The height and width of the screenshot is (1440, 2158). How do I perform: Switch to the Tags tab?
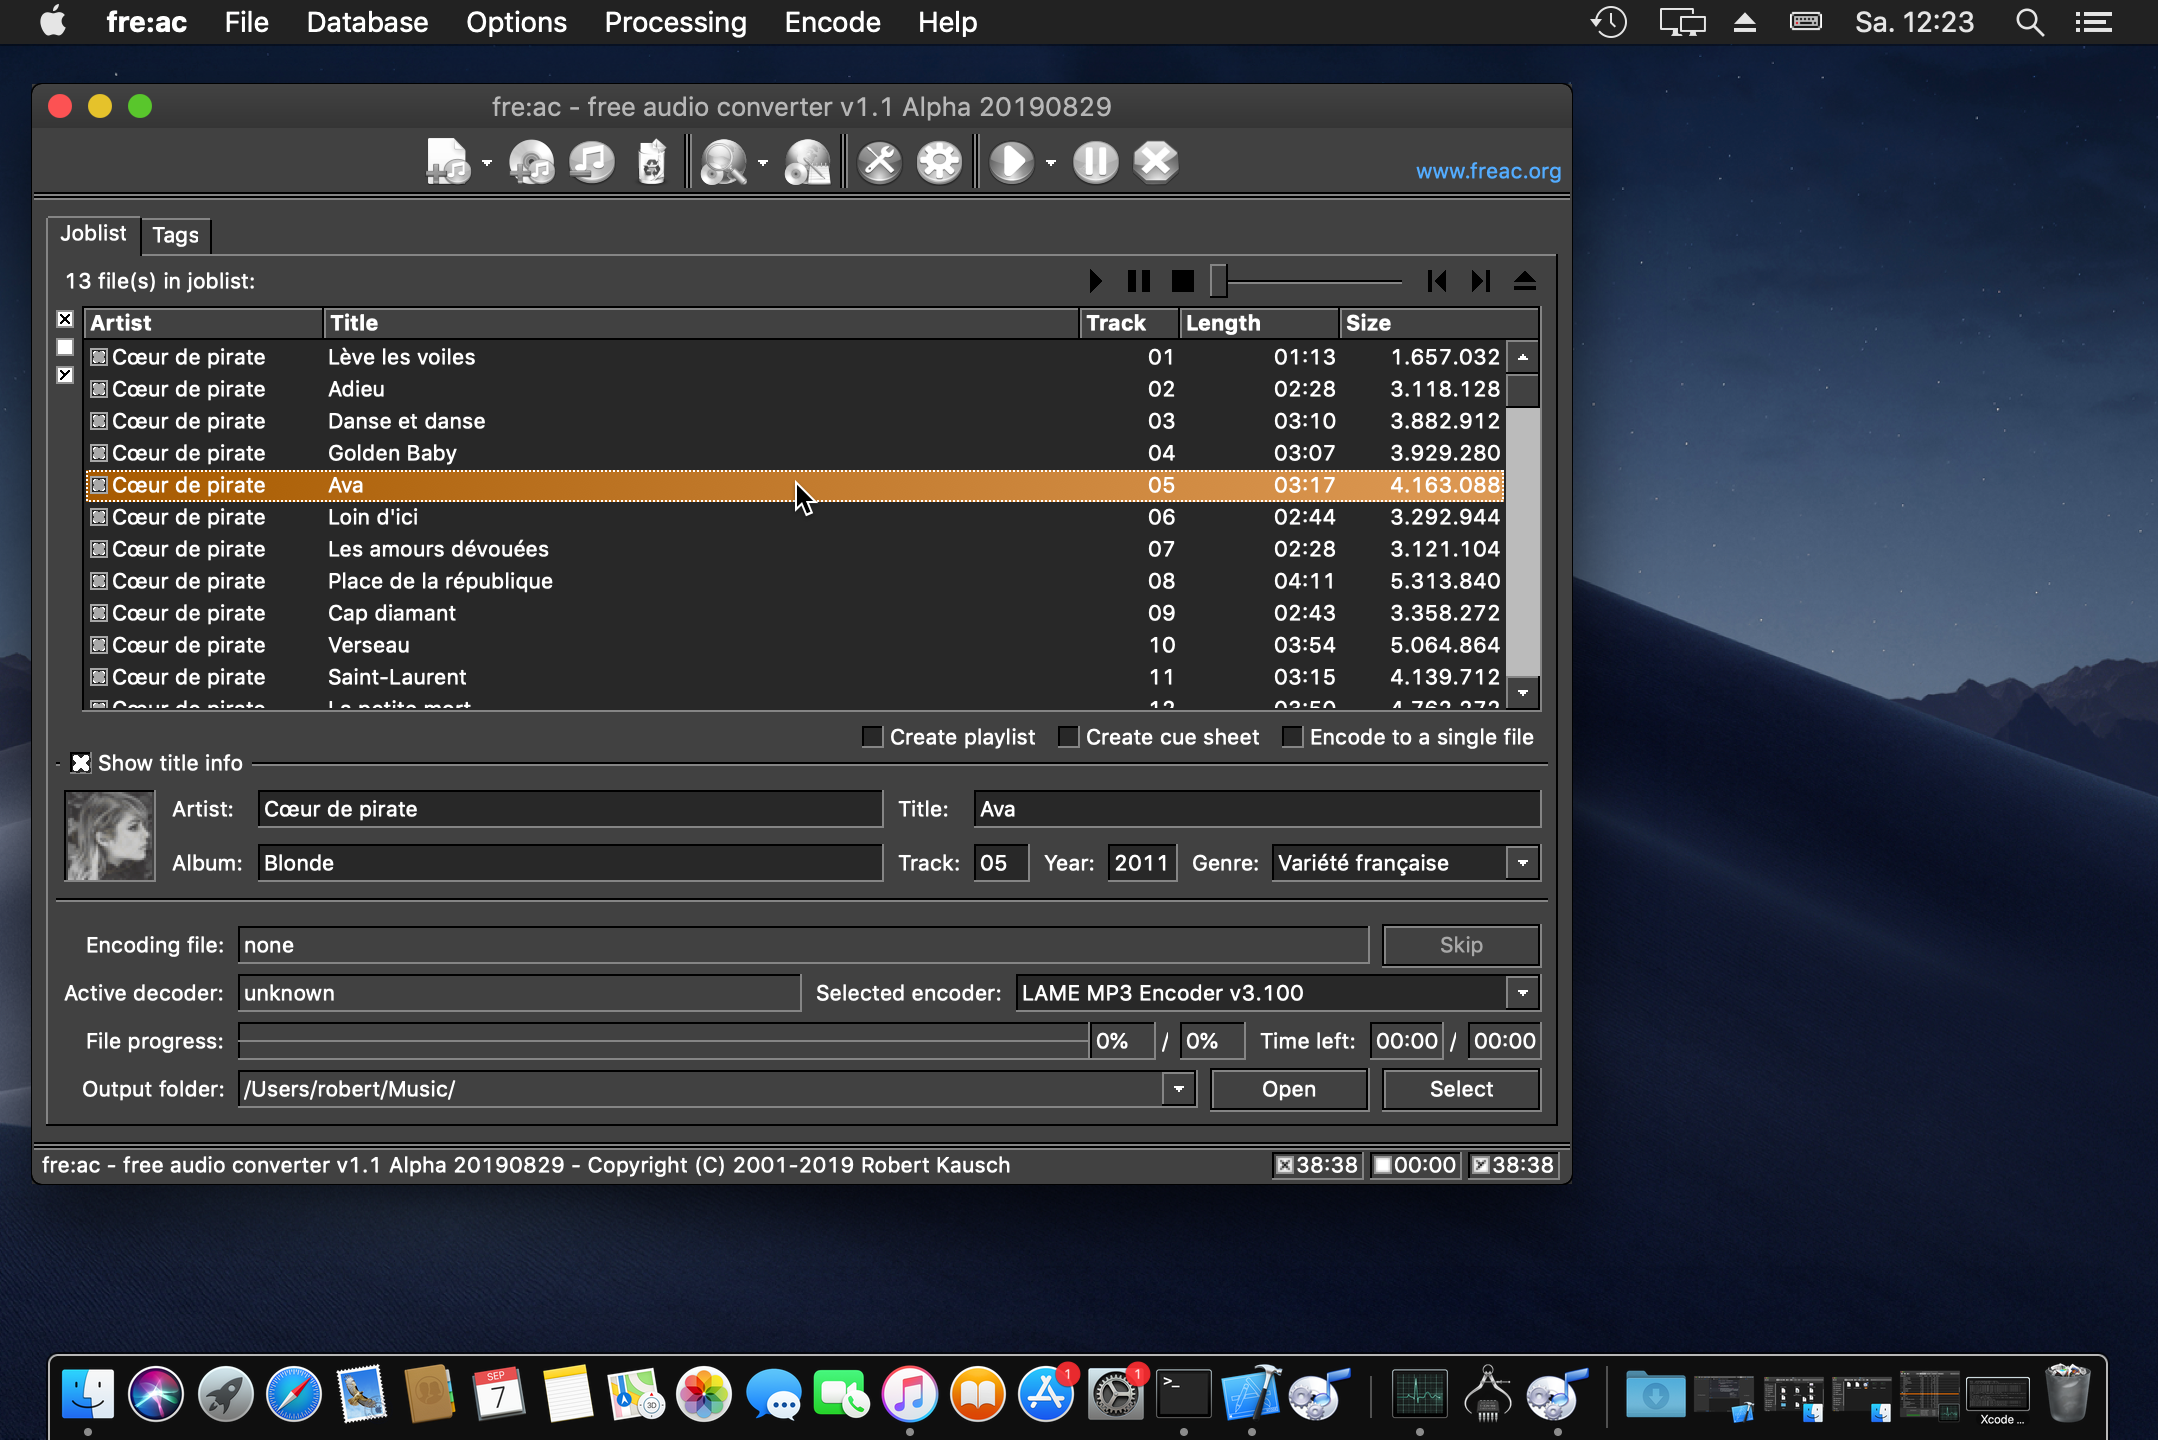[x=175, y=235]
